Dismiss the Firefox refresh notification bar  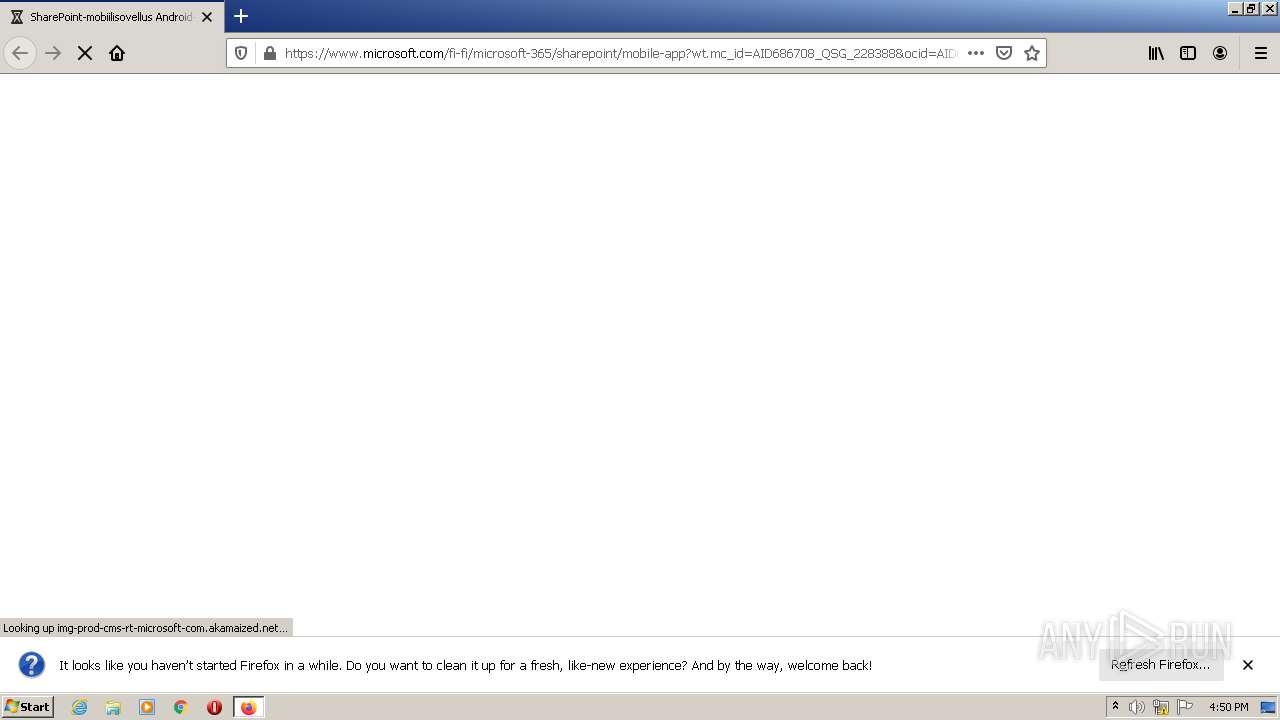point(1248,664)
